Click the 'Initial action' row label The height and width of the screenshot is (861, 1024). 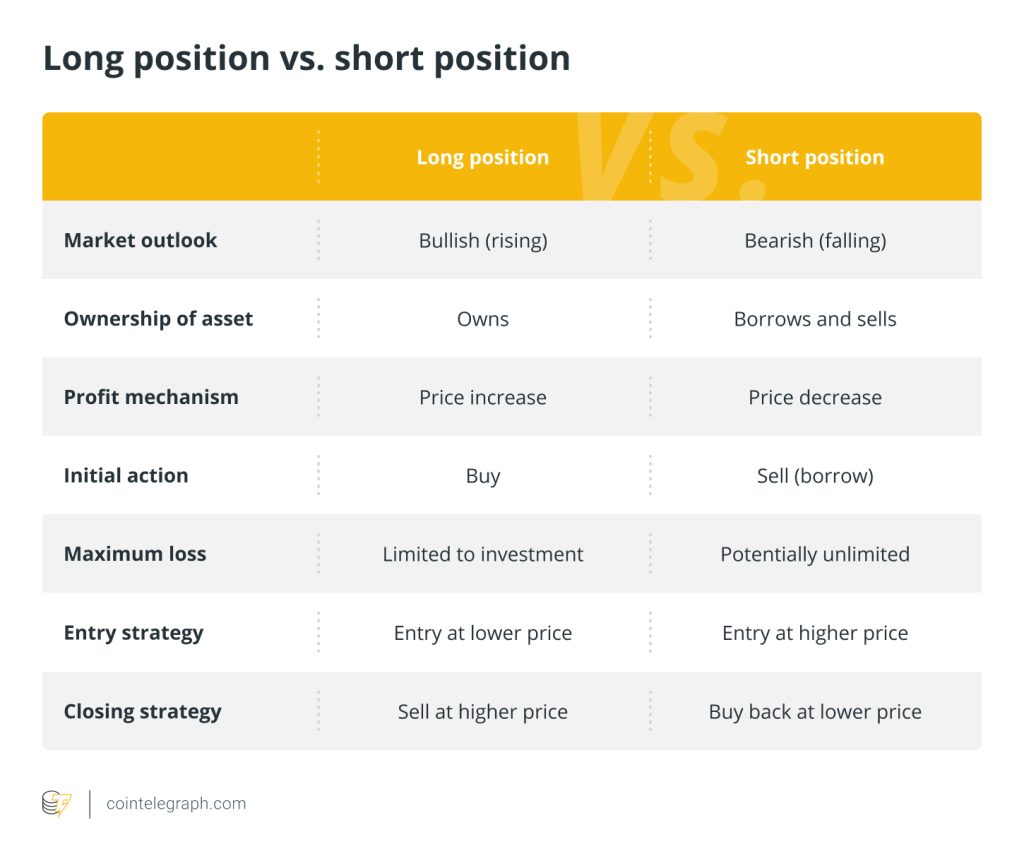pyautogui.click(x=126, y=476)
